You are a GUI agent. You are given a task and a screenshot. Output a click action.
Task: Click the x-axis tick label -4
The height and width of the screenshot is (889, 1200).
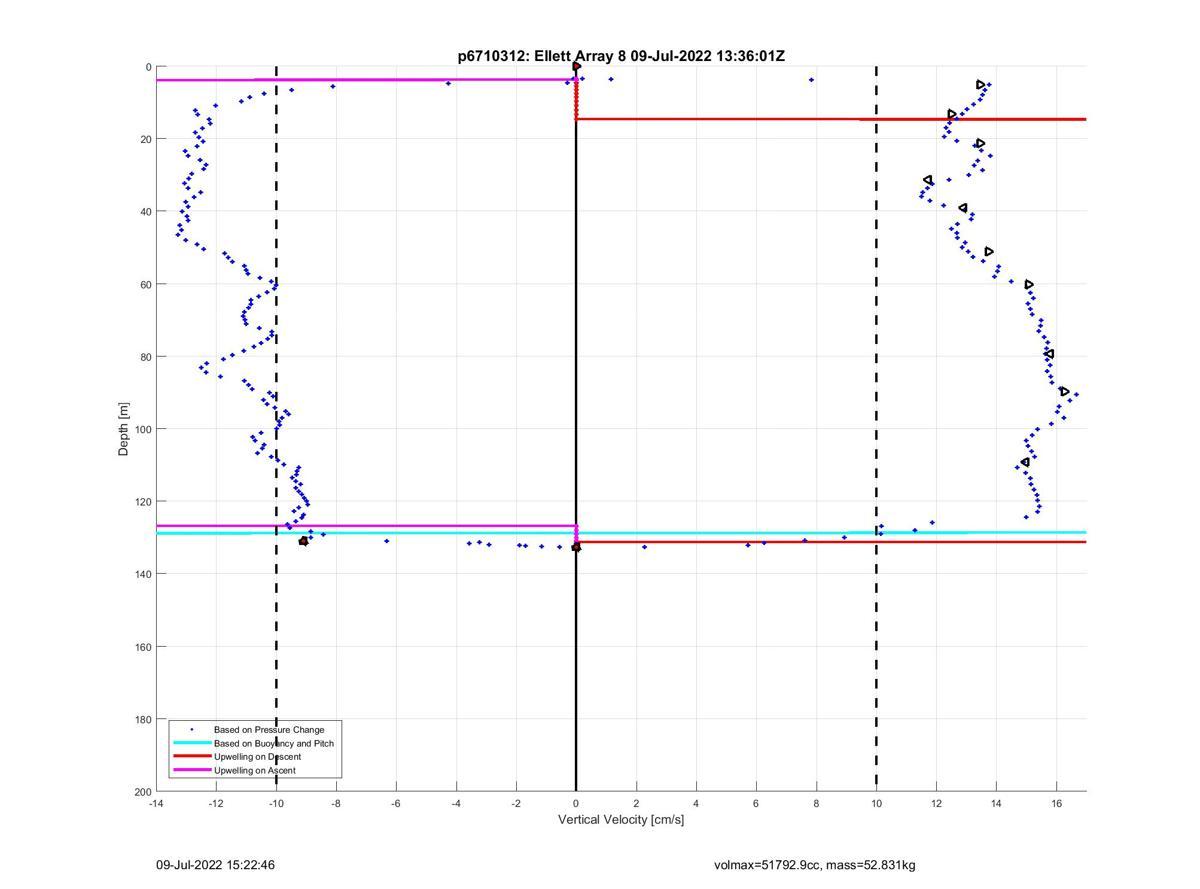(456, 803)
